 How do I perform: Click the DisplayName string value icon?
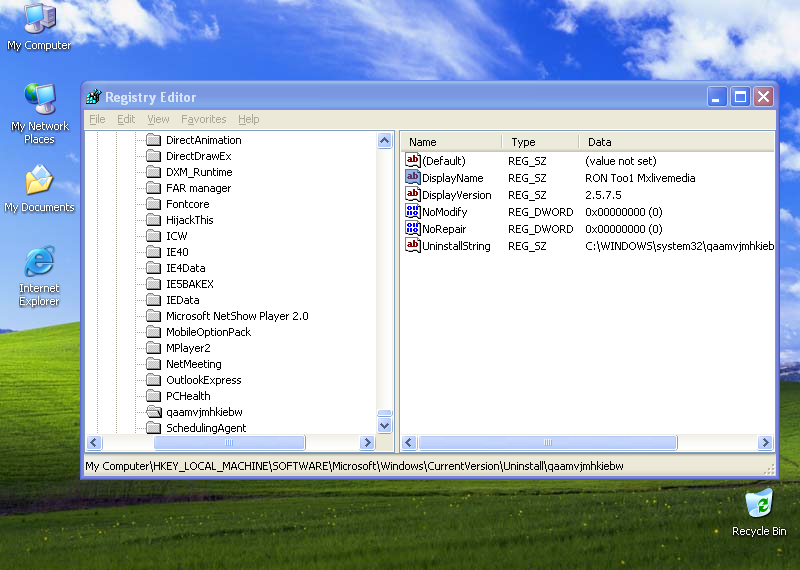point(413,177)
